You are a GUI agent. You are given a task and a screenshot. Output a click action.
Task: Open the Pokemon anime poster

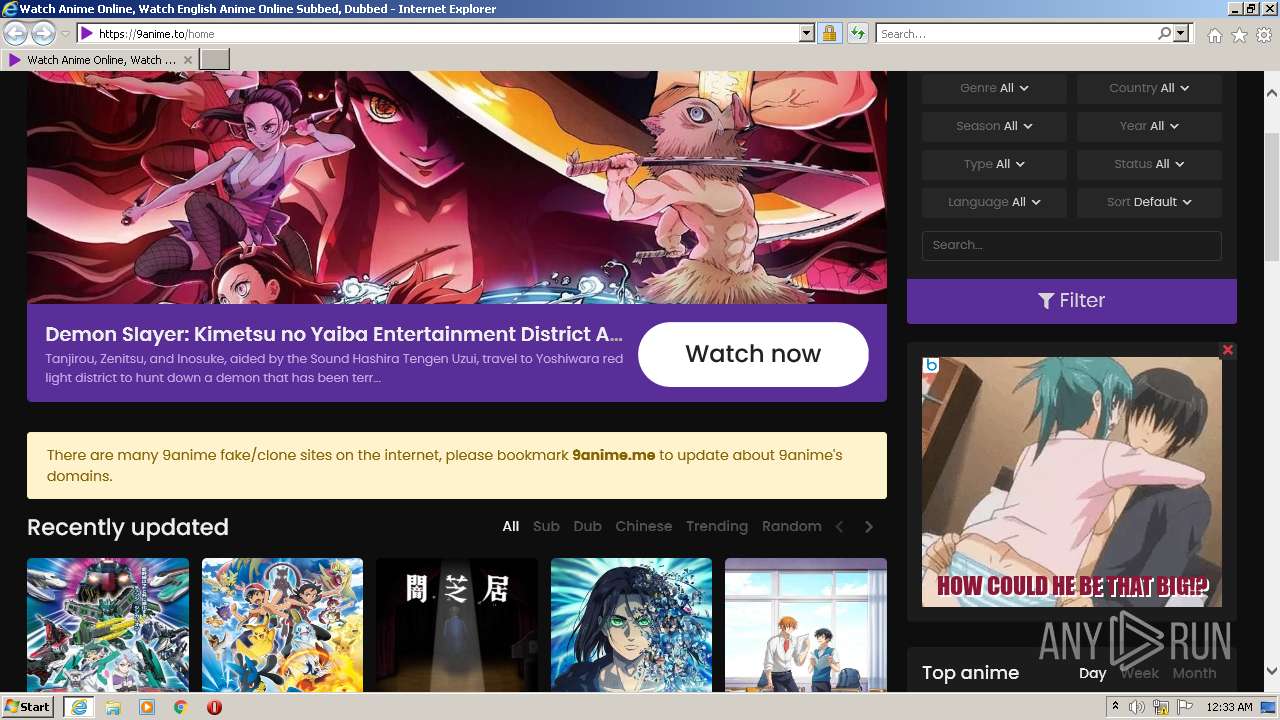click(282, 625)
